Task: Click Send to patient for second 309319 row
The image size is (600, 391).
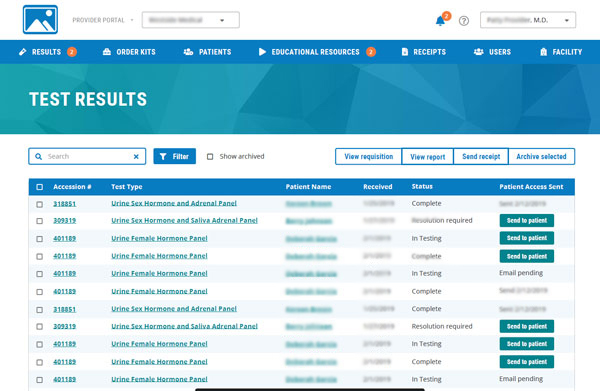Action: pyautogui.click(x=527, y=326)
